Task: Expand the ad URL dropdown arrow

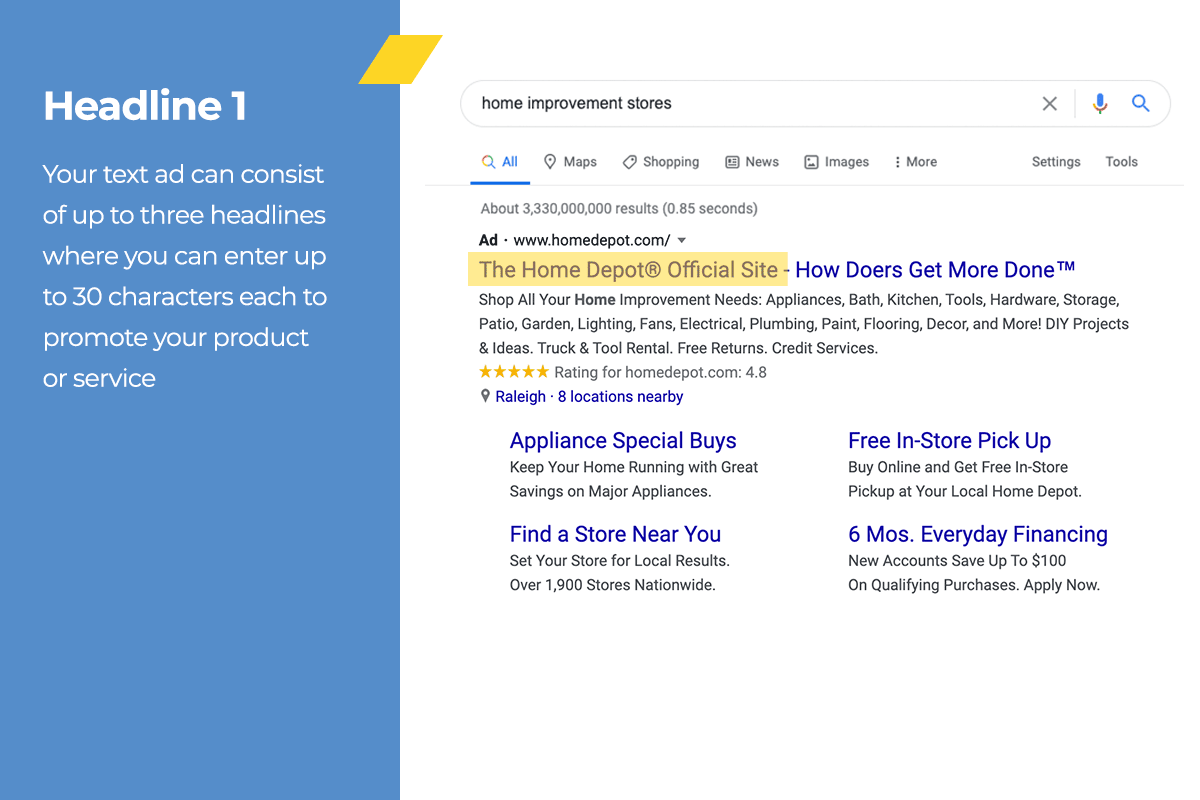Action: coord(682,241)
